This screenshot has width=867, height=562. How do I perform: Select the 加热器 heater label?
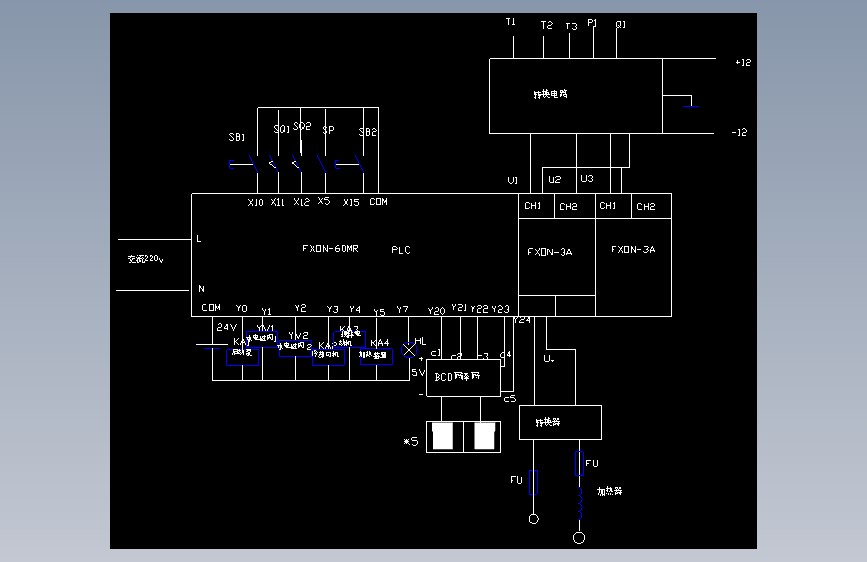click(x=610, y=491)
